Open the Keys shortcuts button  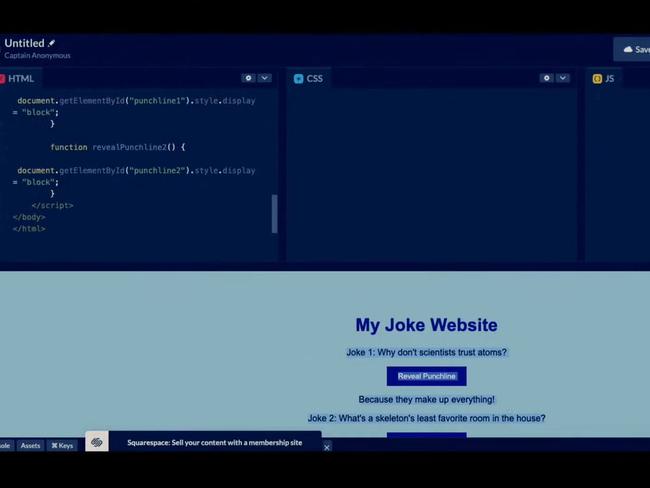[62, 446]
